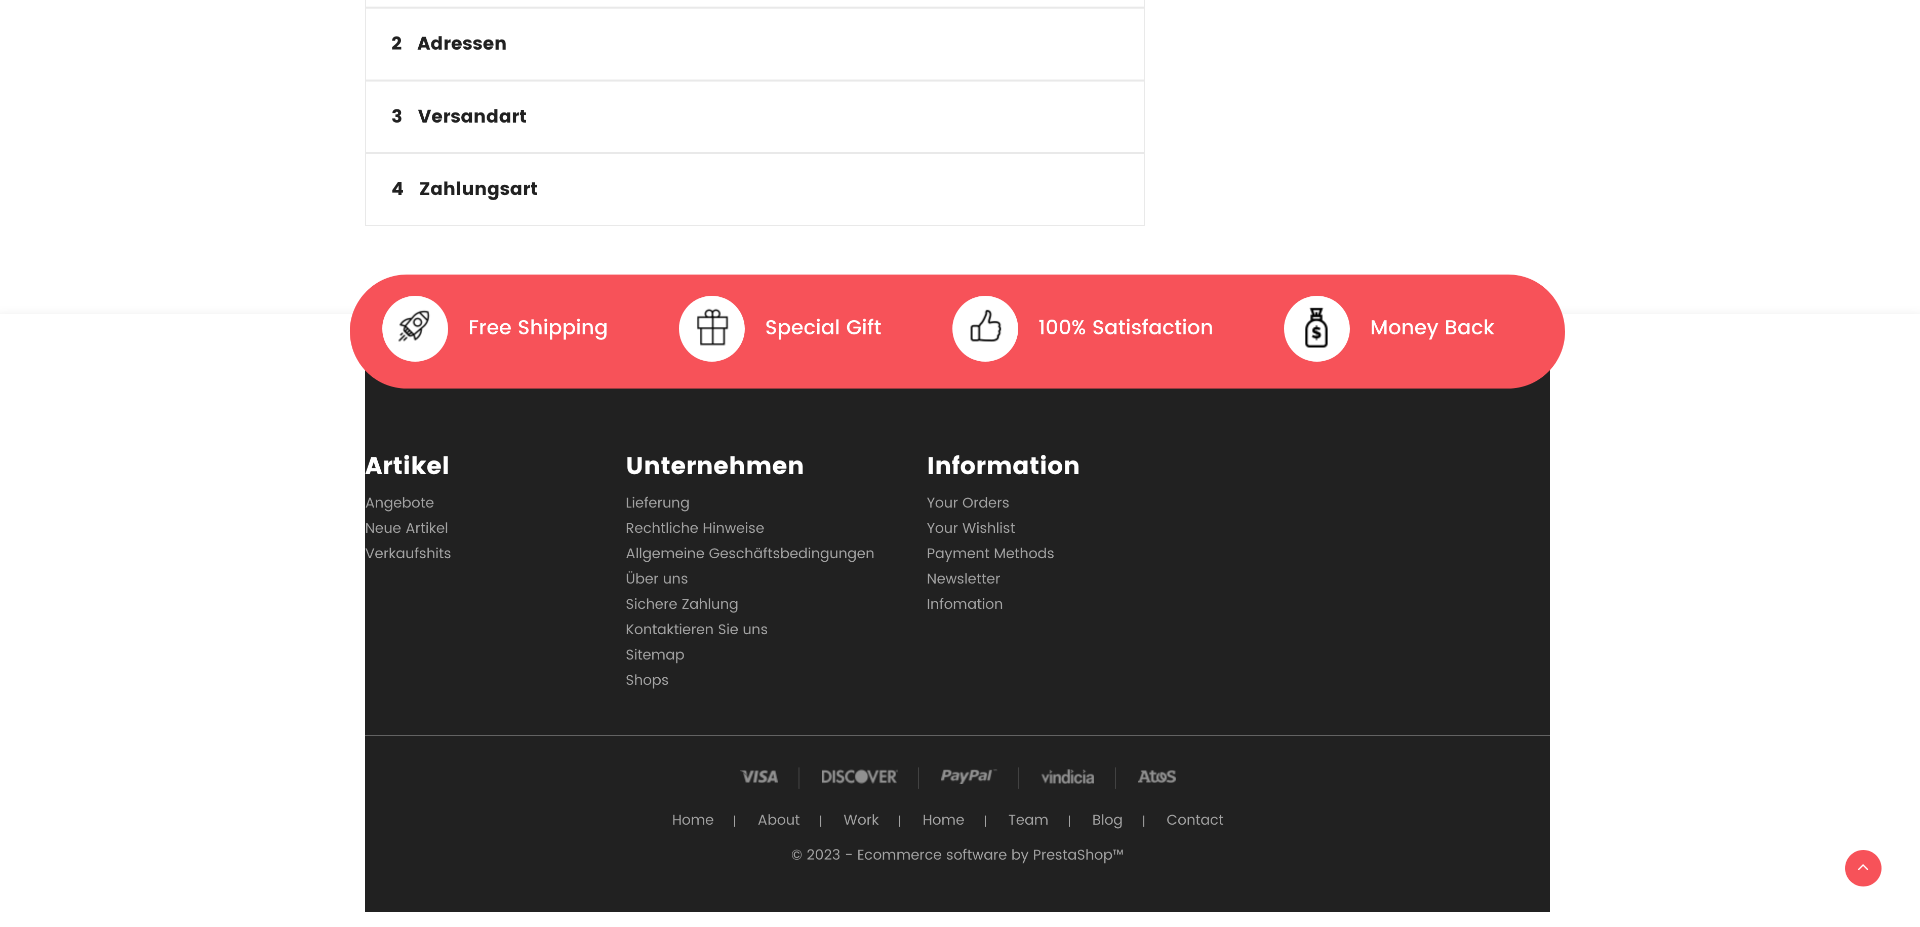1920x927 pixels.
Task: Click the first Home footer menu item
Action: [692, 820]
